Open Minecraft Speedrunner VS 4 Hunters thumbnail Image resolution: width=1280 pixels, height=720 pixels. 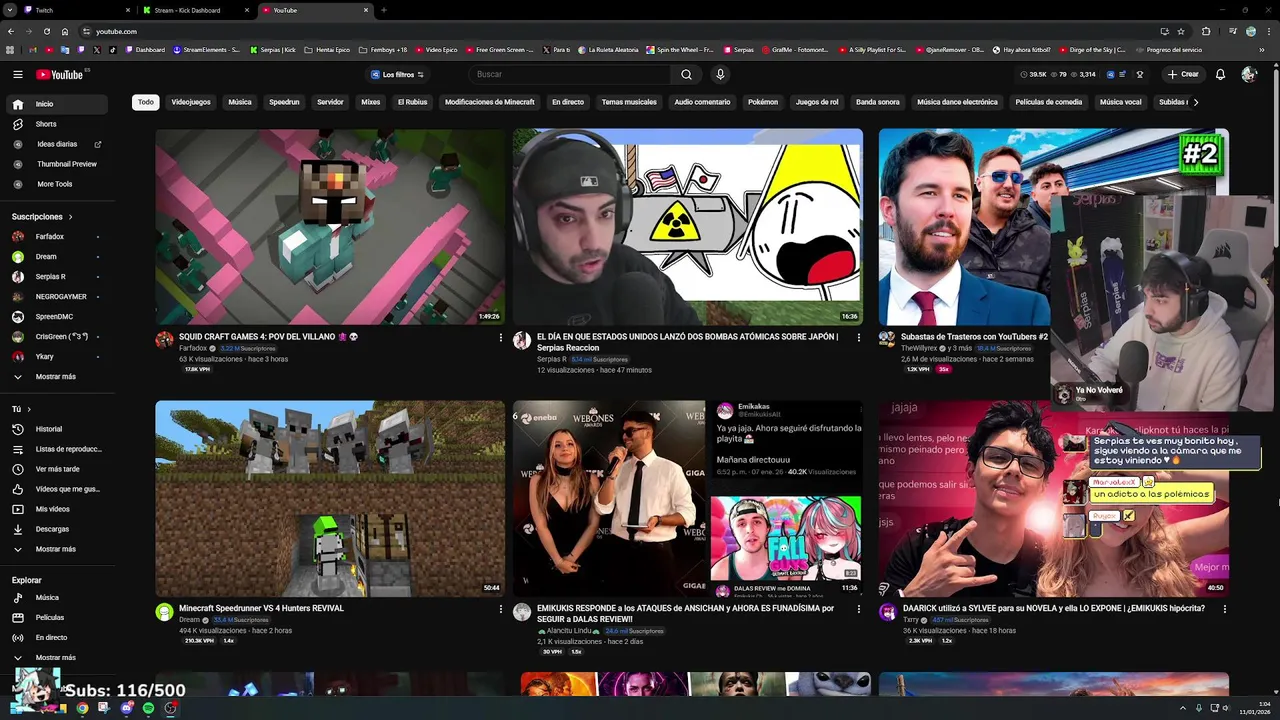tap(330, 499)
